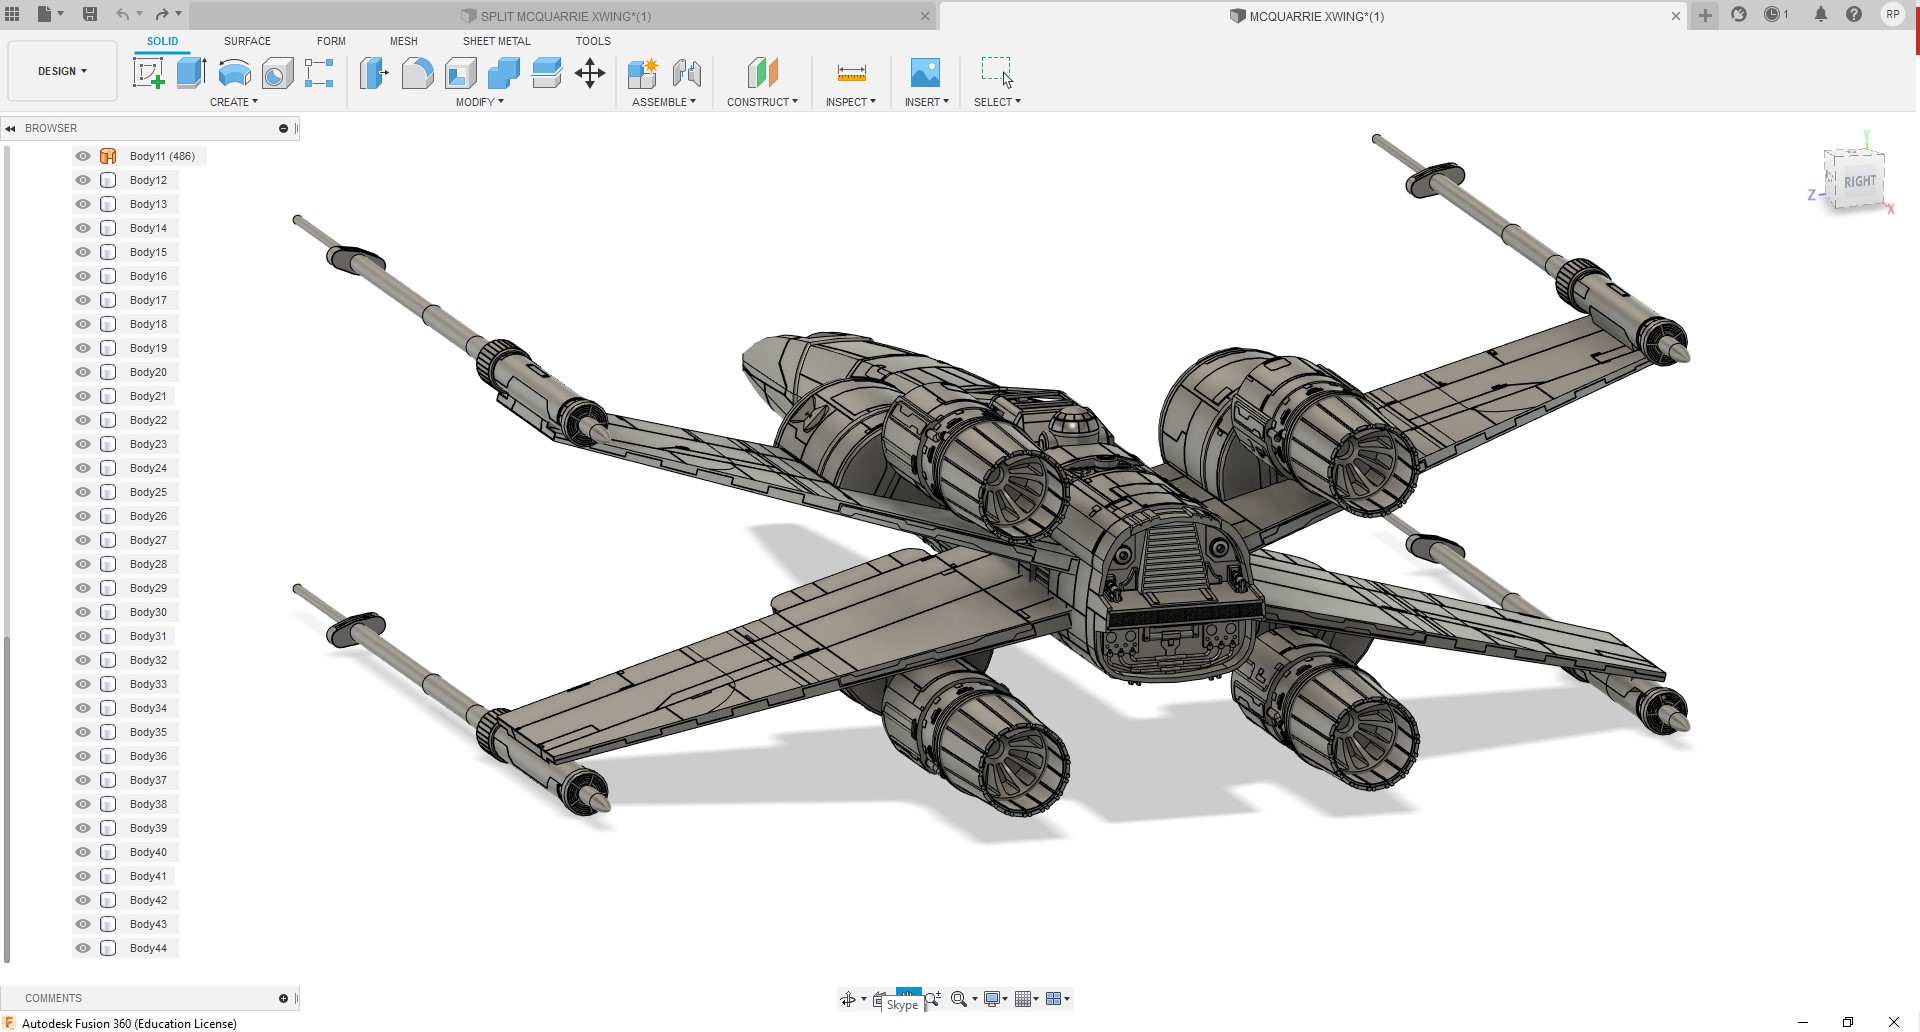Image resolution: width=1920 pixels, height=1032 pixels.
Task: Select the Combine tool
Action: click(x=504, y=73)
